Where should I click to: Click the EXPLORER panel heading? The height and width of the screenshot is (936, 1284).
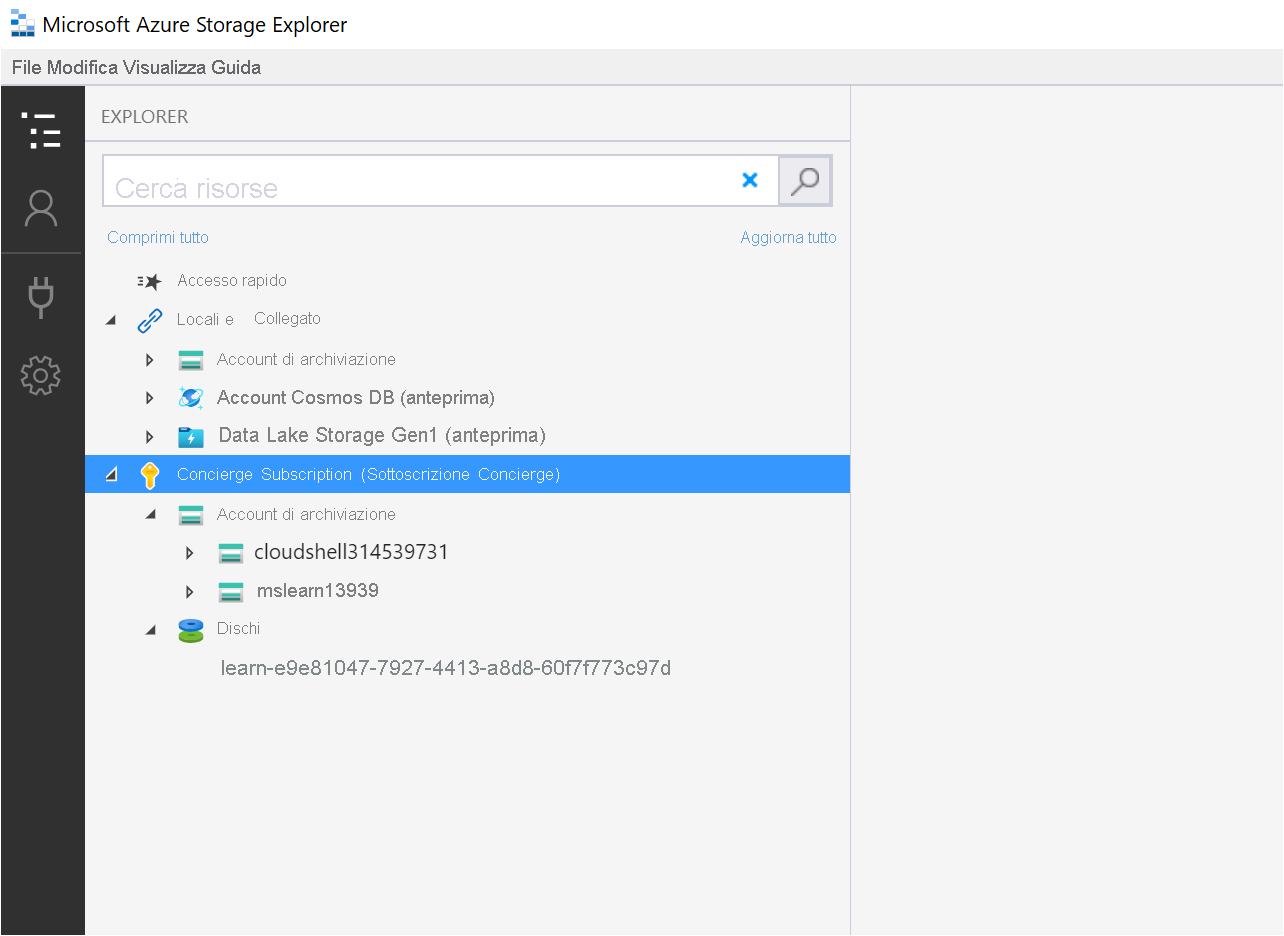[x=145, y=117]
